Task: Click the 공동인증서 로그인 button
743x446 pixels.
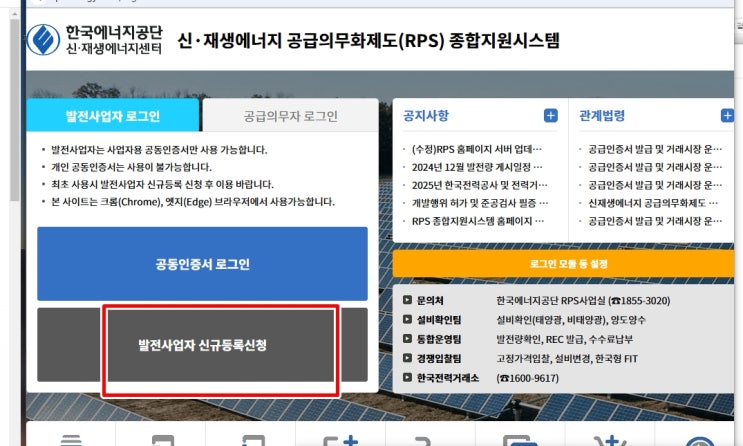Action: point(202,264)
